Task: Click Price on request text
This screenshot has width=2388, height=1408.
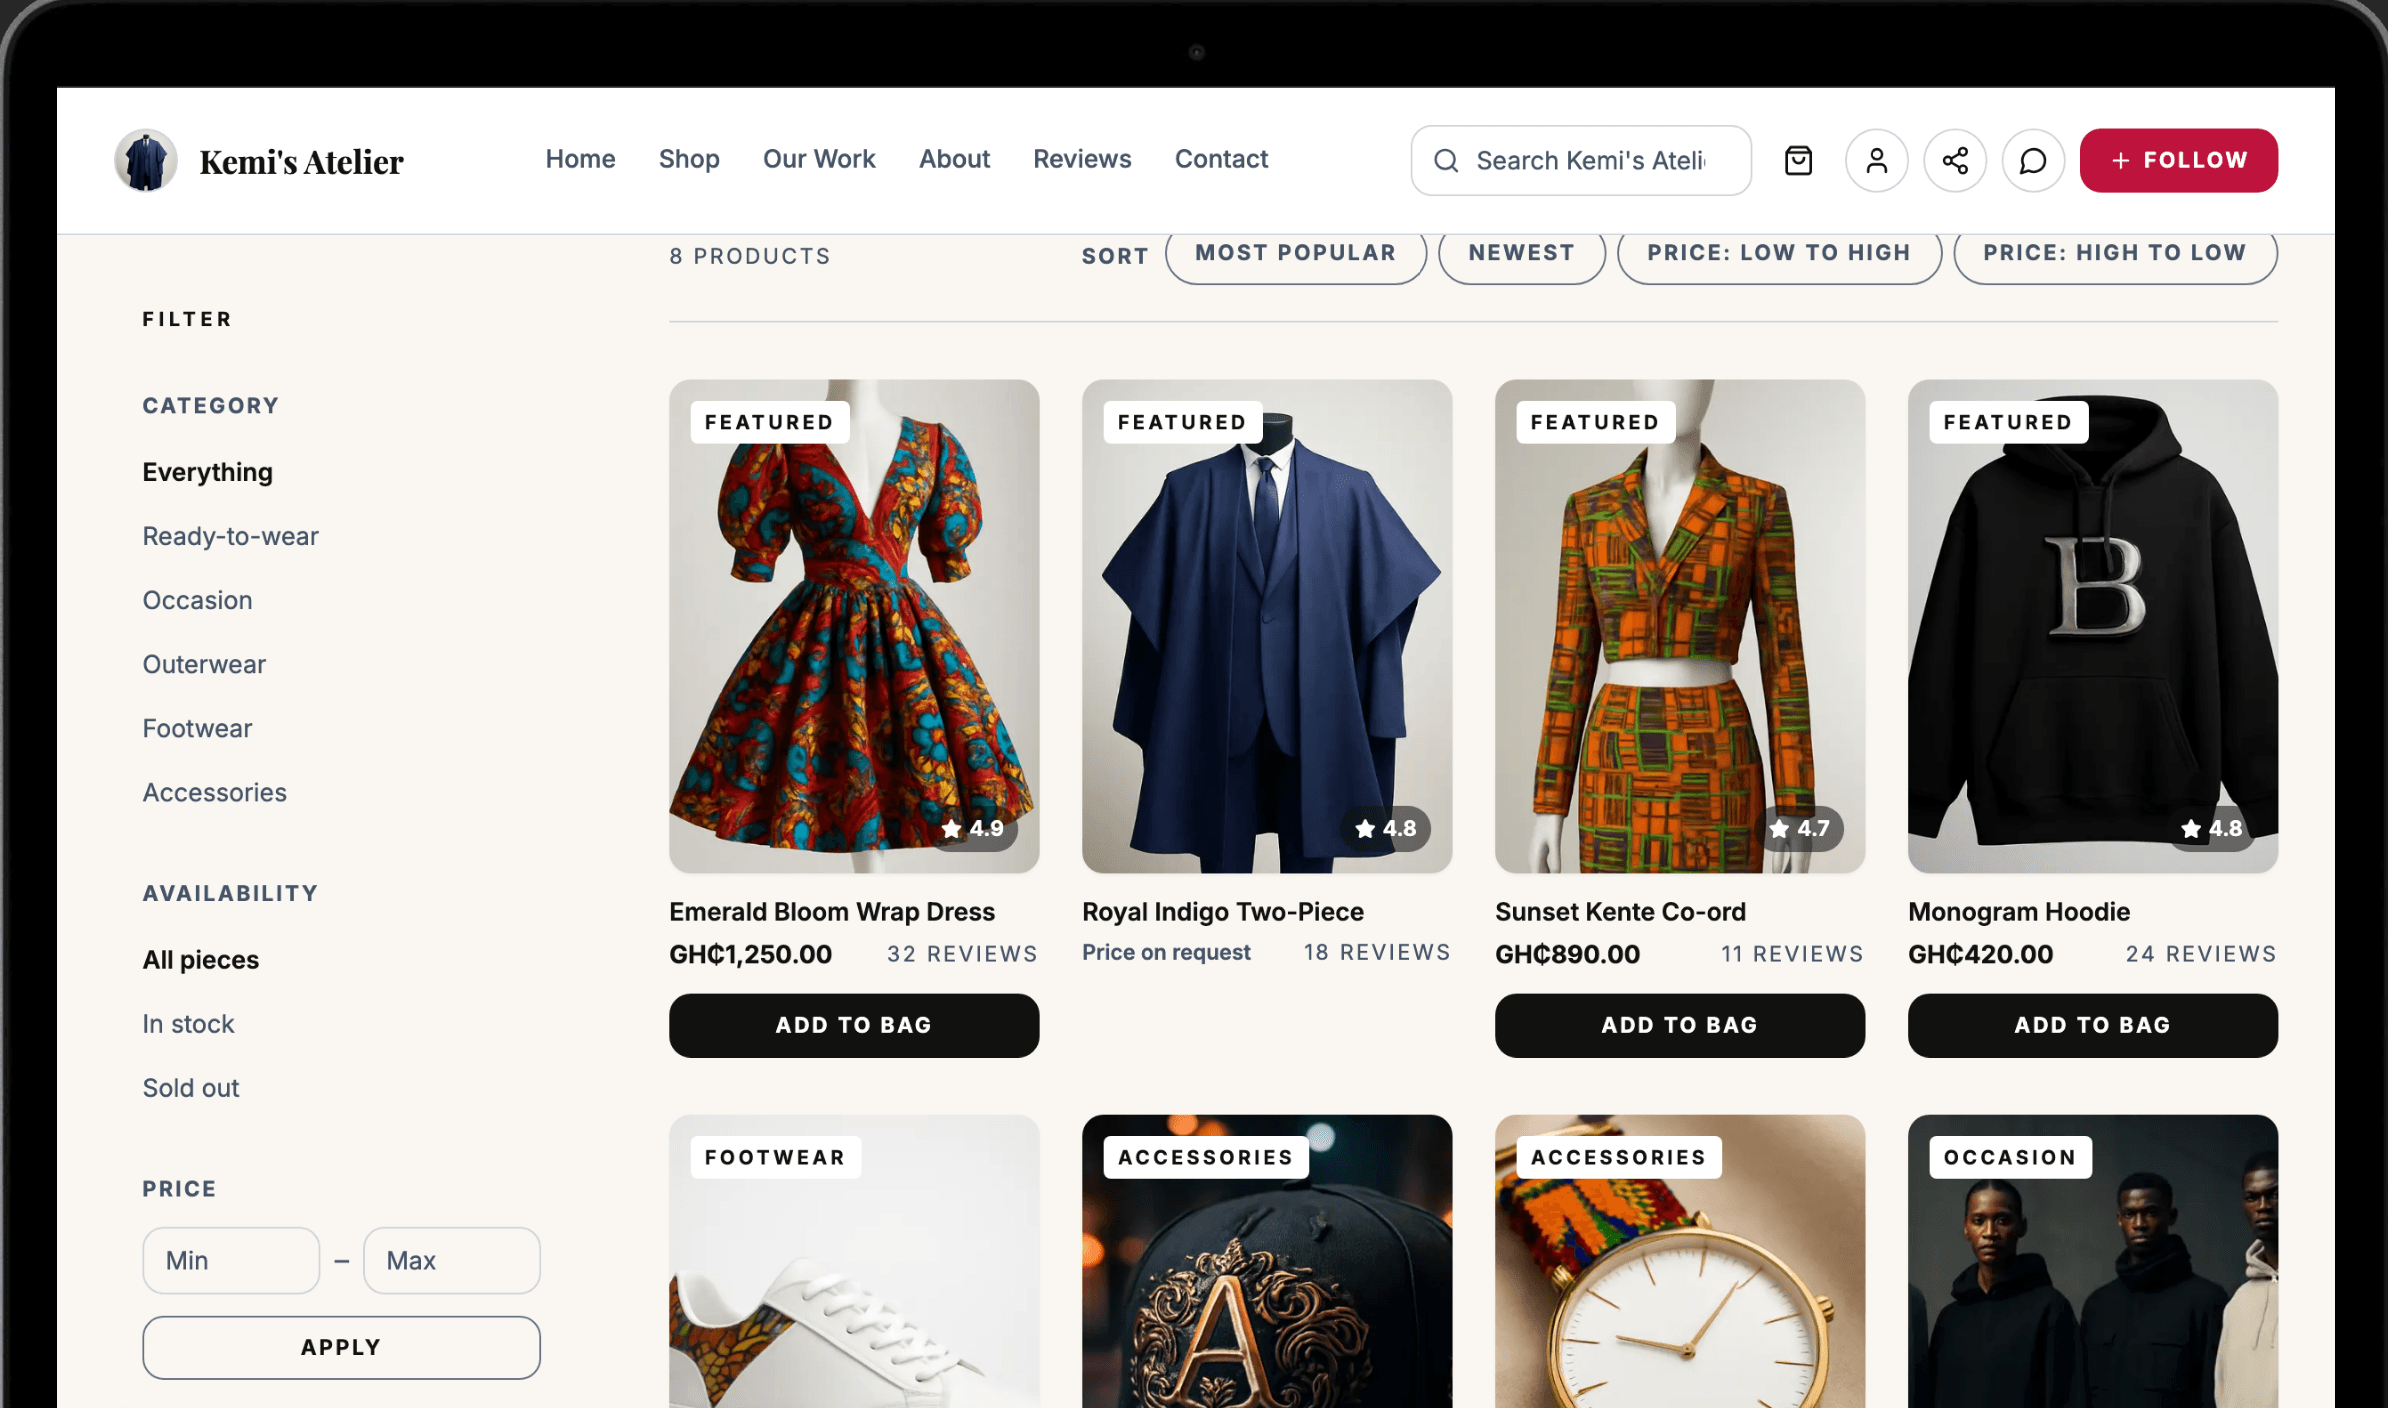Action: coord(1166,952)
